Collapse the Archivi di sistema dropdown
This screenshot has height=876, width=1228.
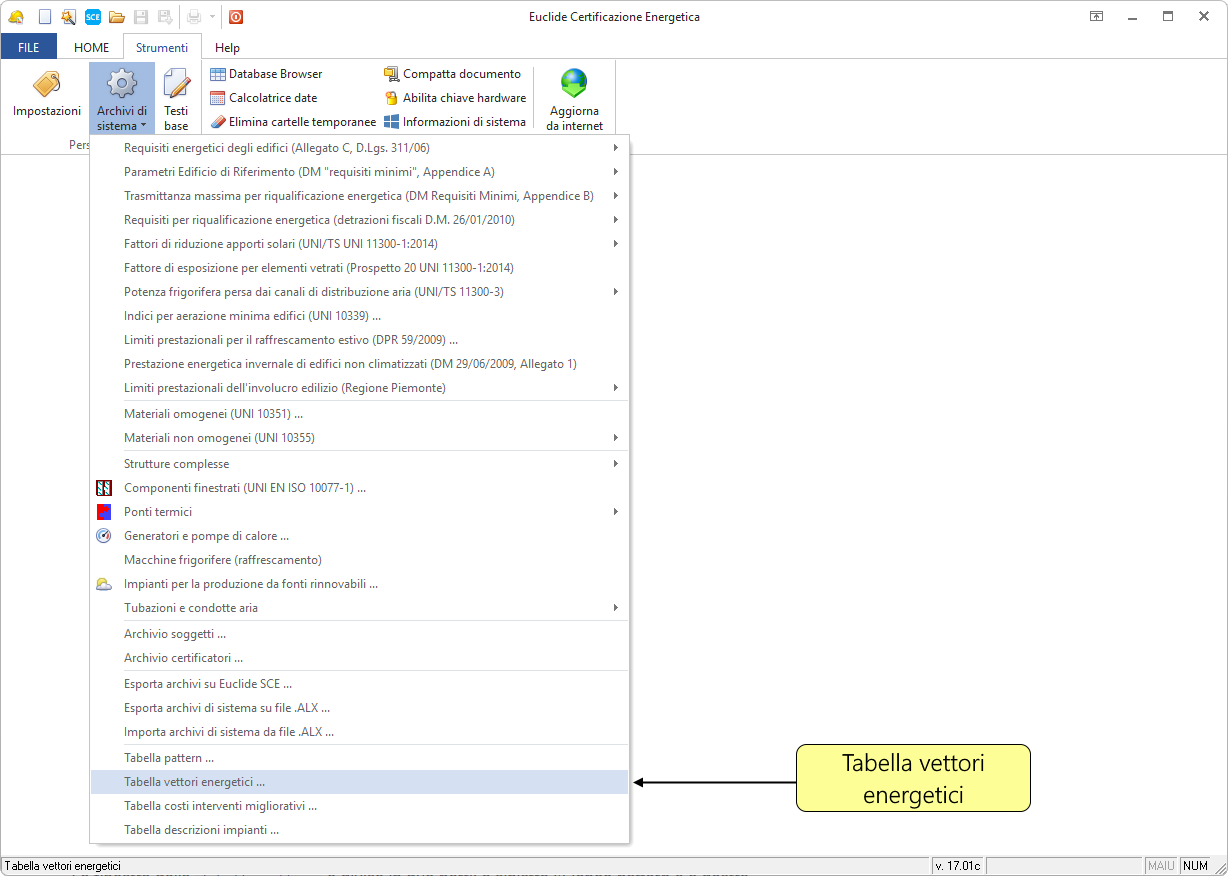[122, 99]
